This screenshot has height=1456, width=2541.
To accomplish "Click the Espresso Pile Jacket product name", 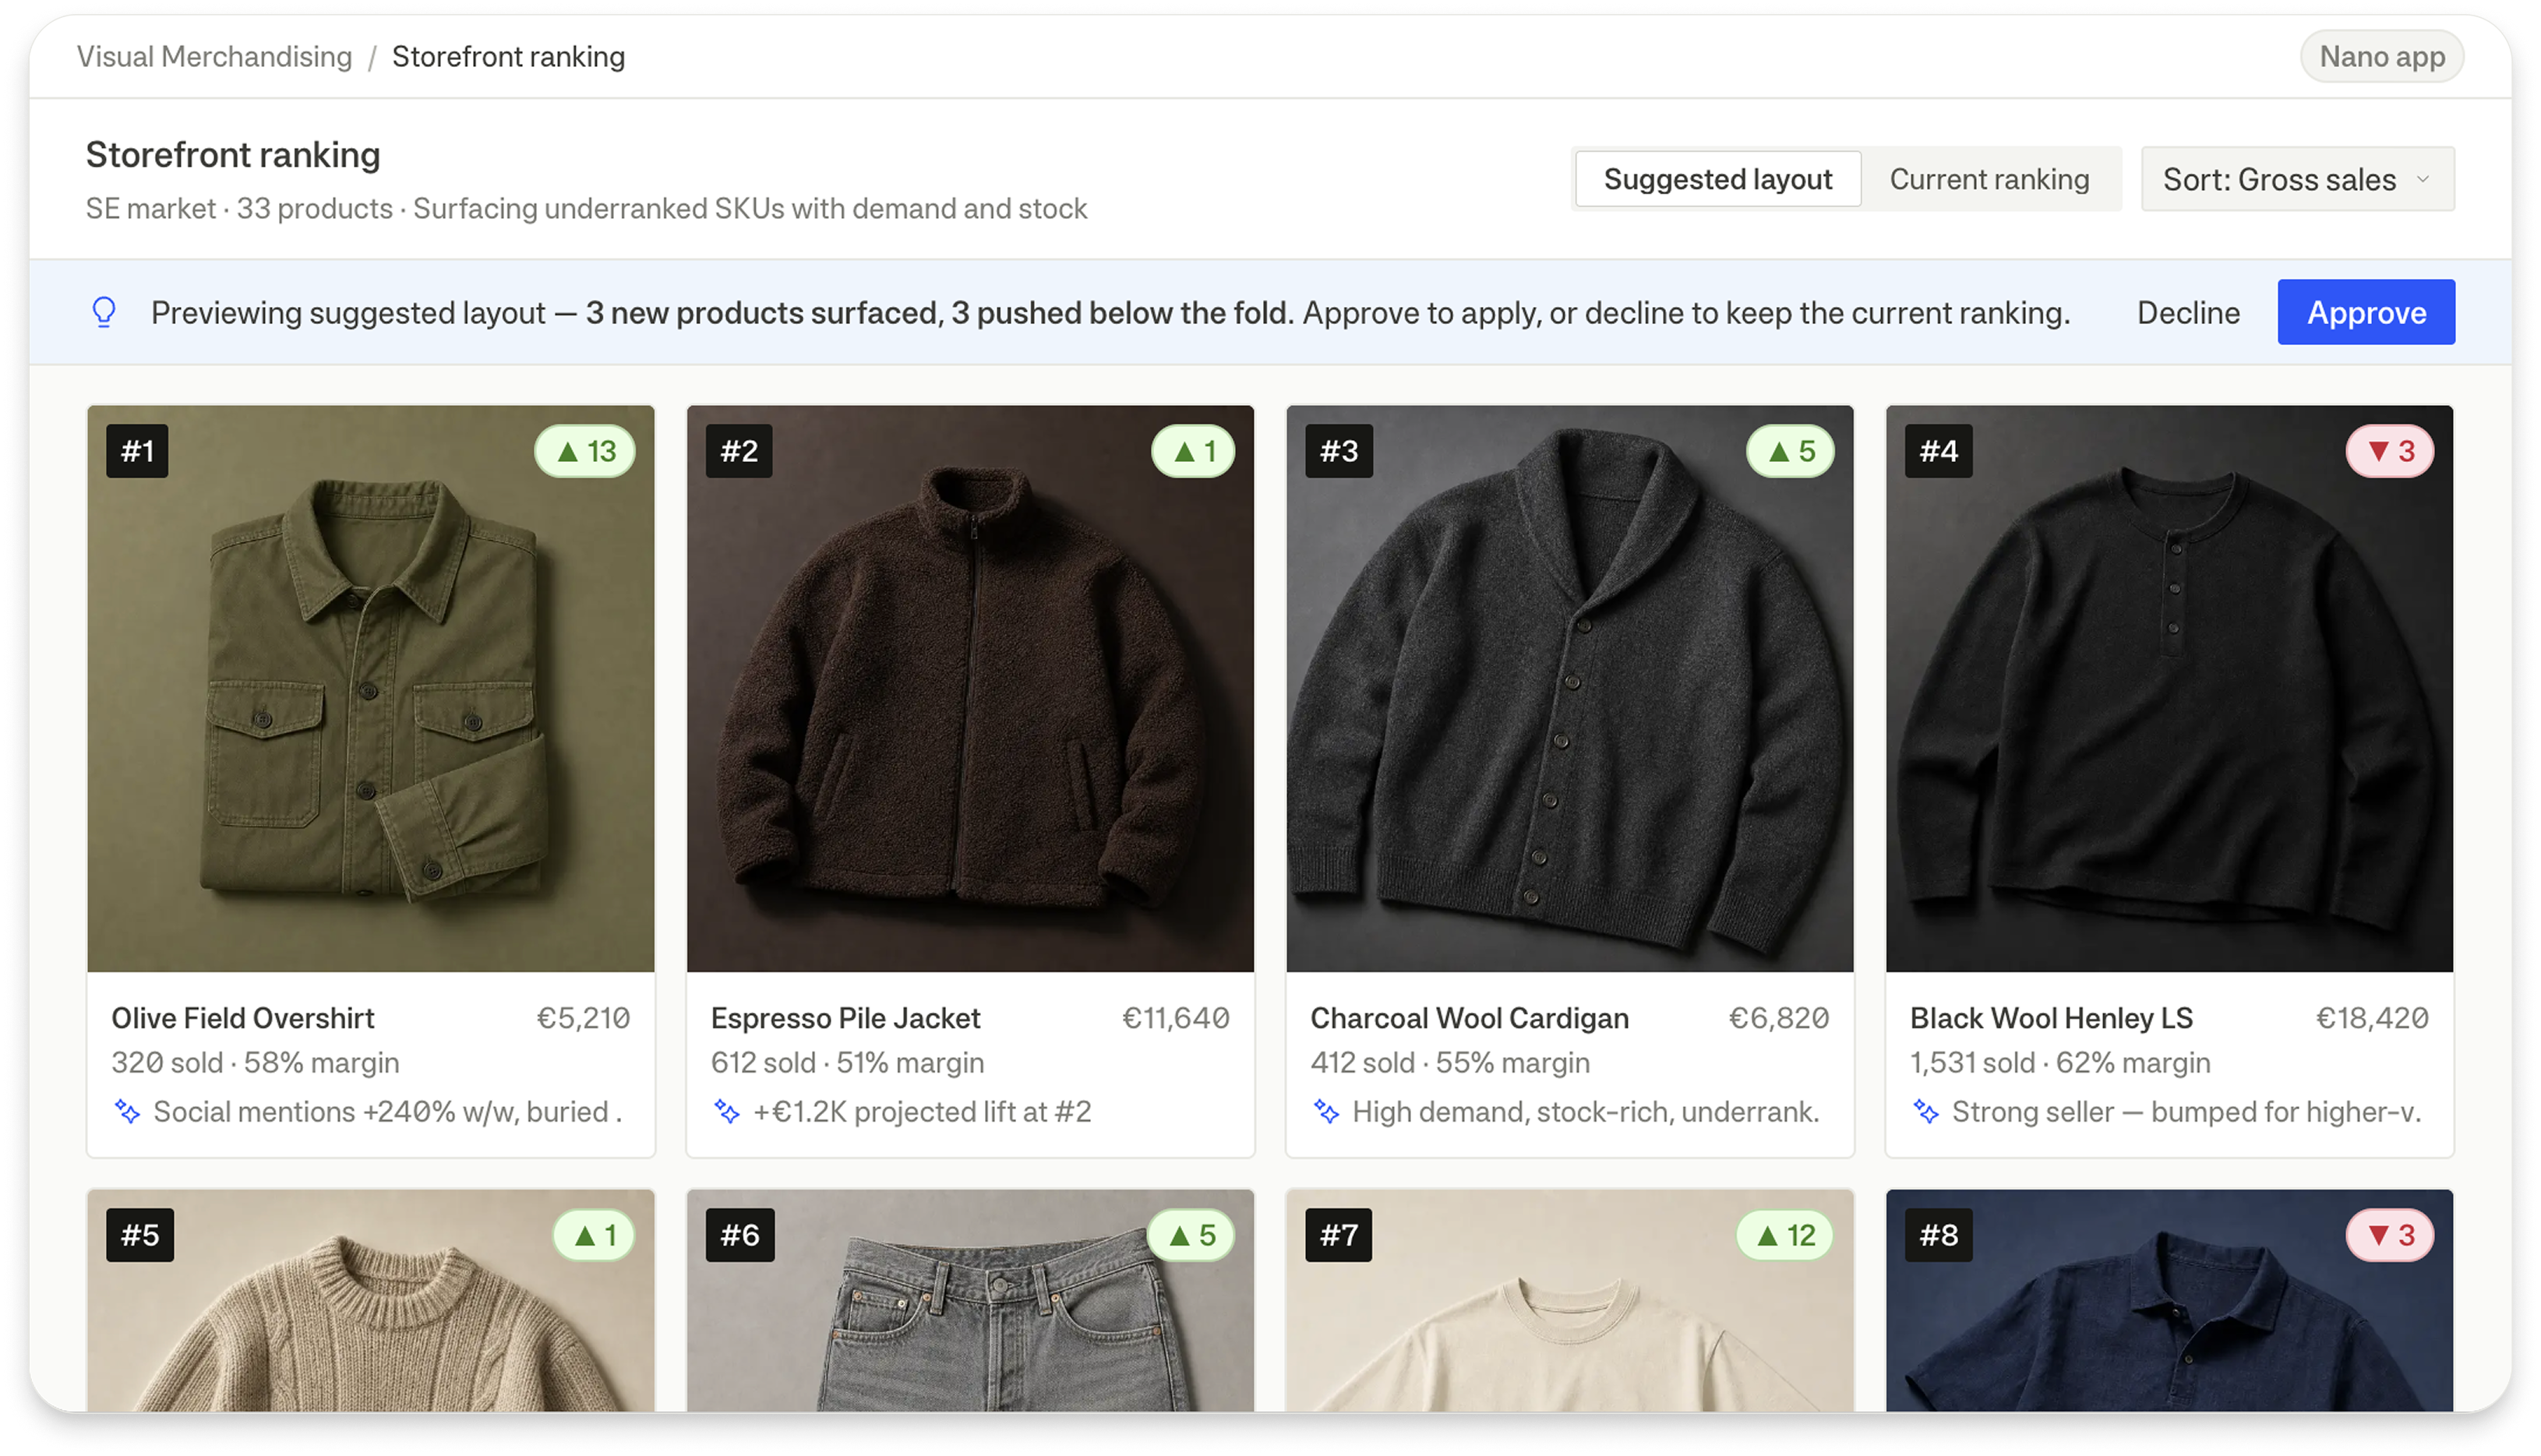I will [846, 1017].
